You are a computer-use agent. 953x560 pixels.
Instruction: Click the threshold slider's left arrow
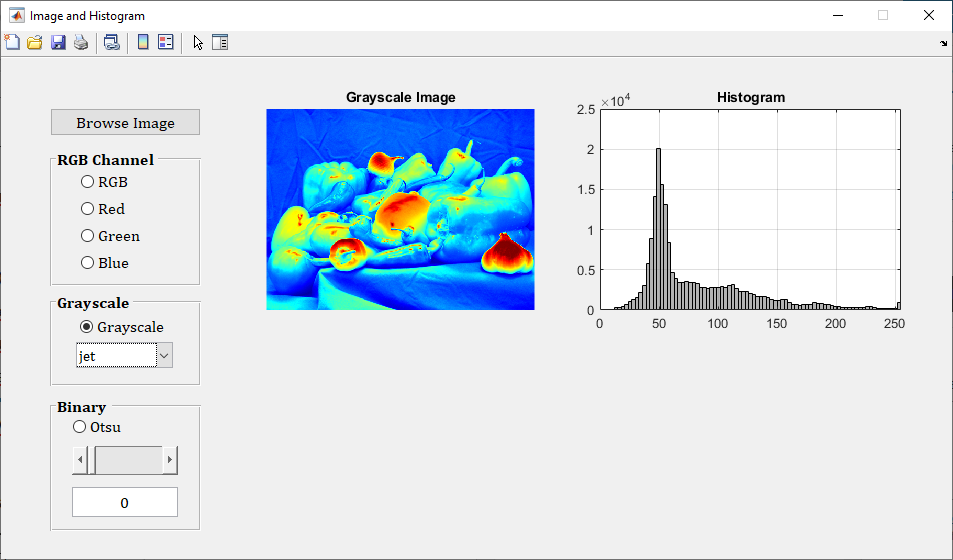click(x=80, y=461)
